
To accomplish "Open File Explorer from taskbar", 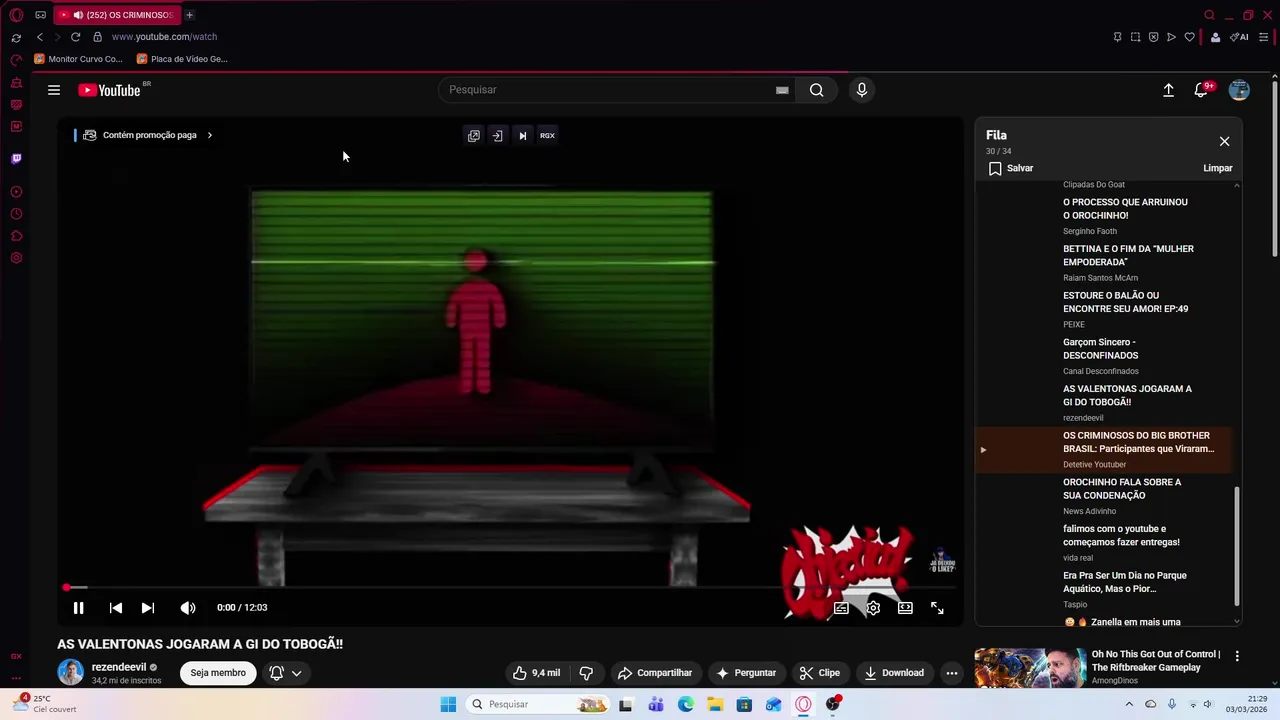I will [x=715, y=704].
